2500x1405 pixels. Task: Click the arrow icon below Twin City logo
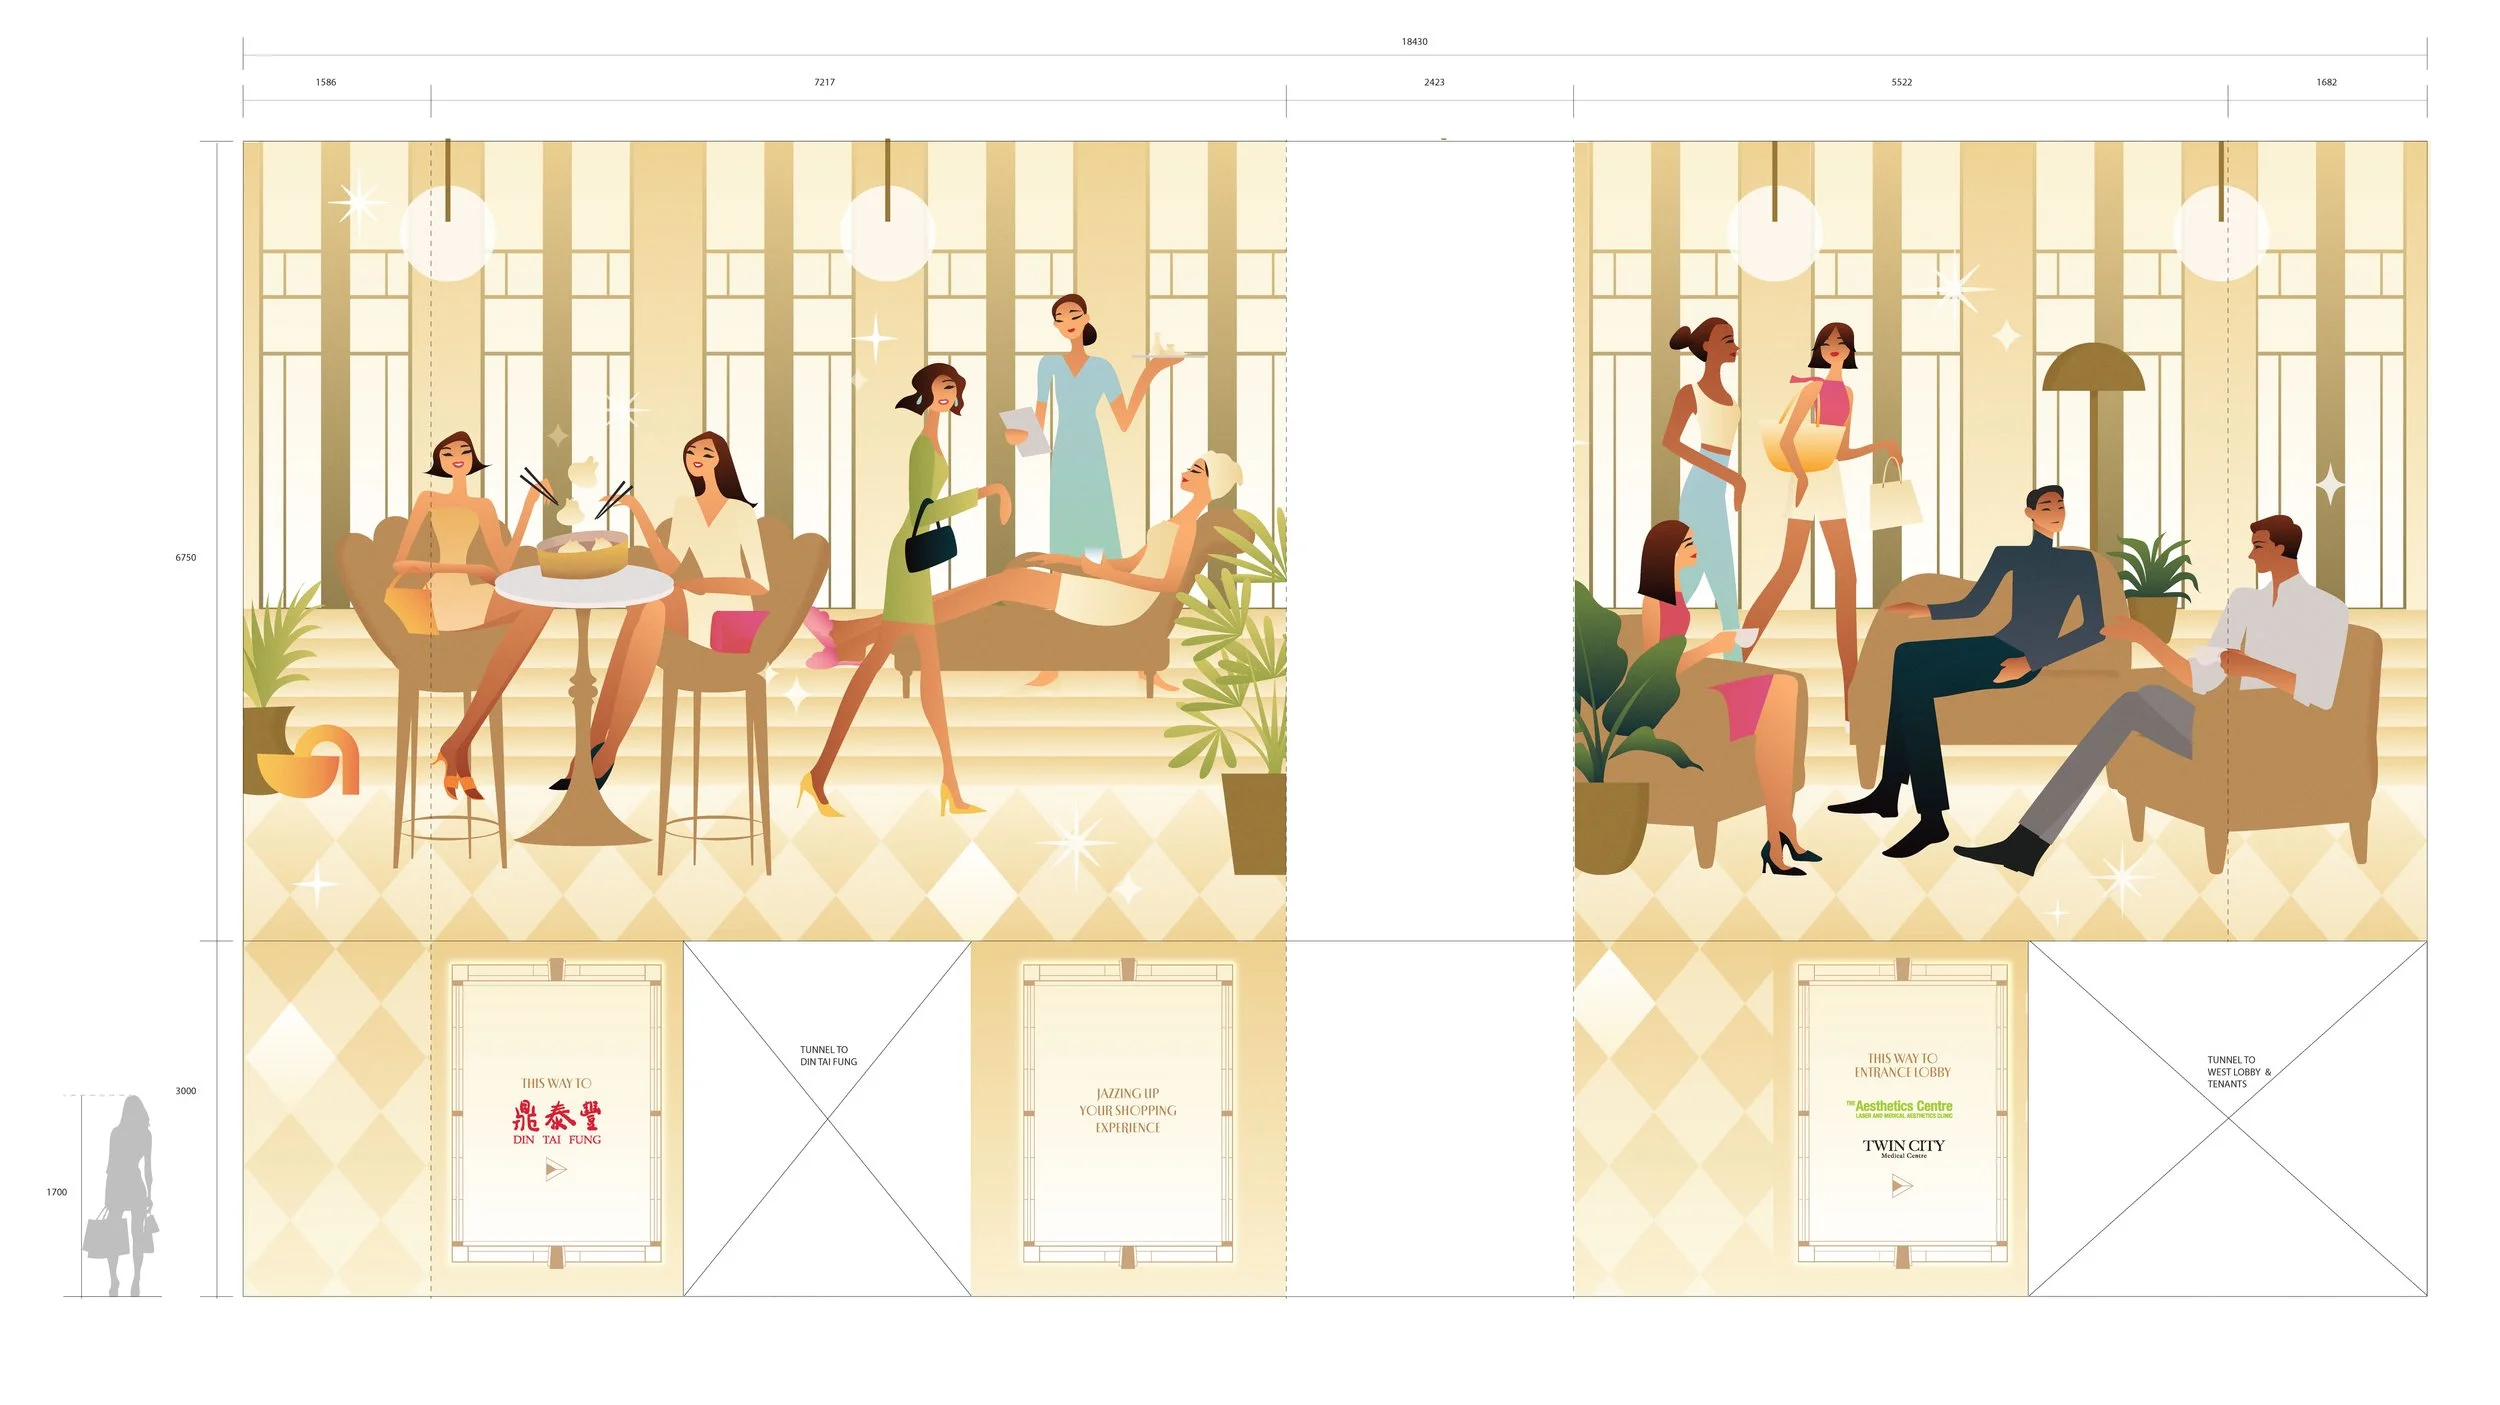click(x=1901, y=1186)
